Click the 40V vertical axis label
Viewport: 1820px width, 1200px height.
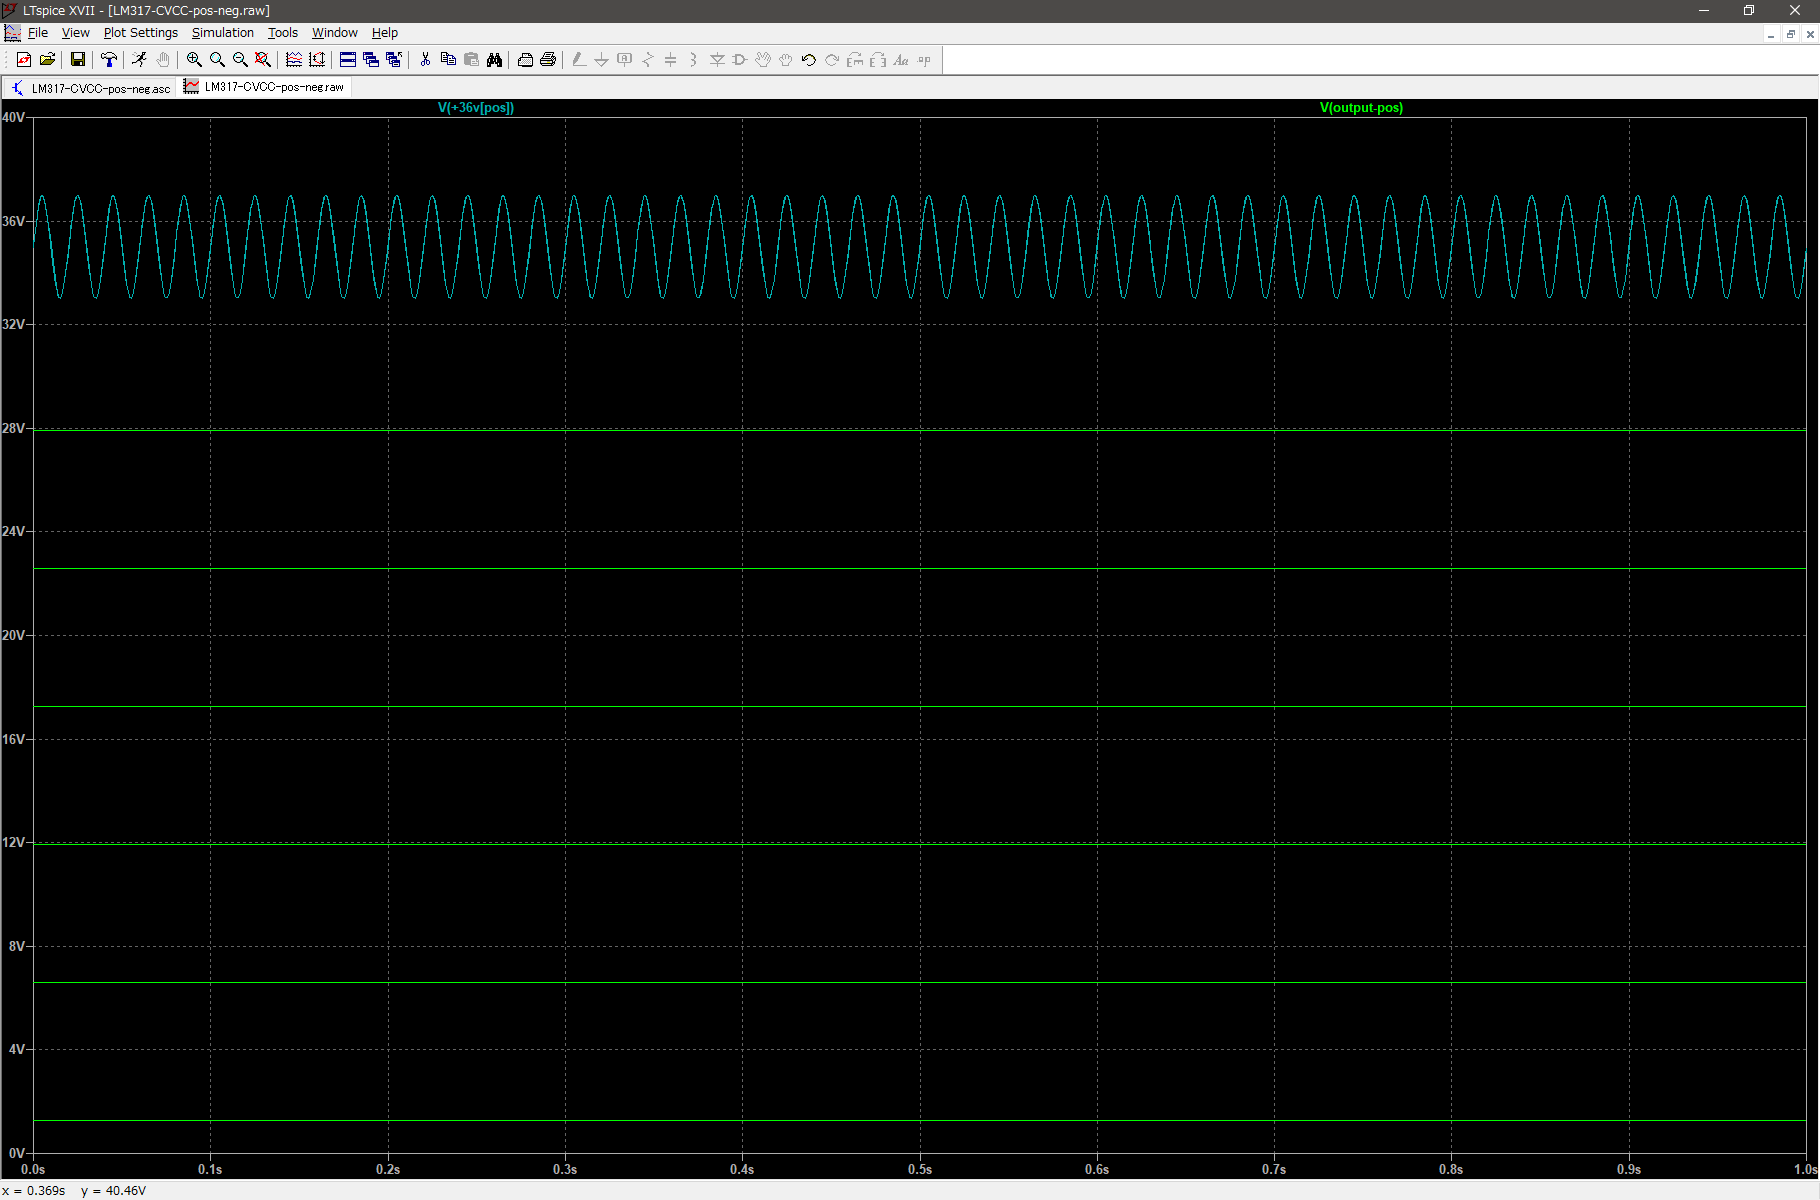click(x=14, y=117)
